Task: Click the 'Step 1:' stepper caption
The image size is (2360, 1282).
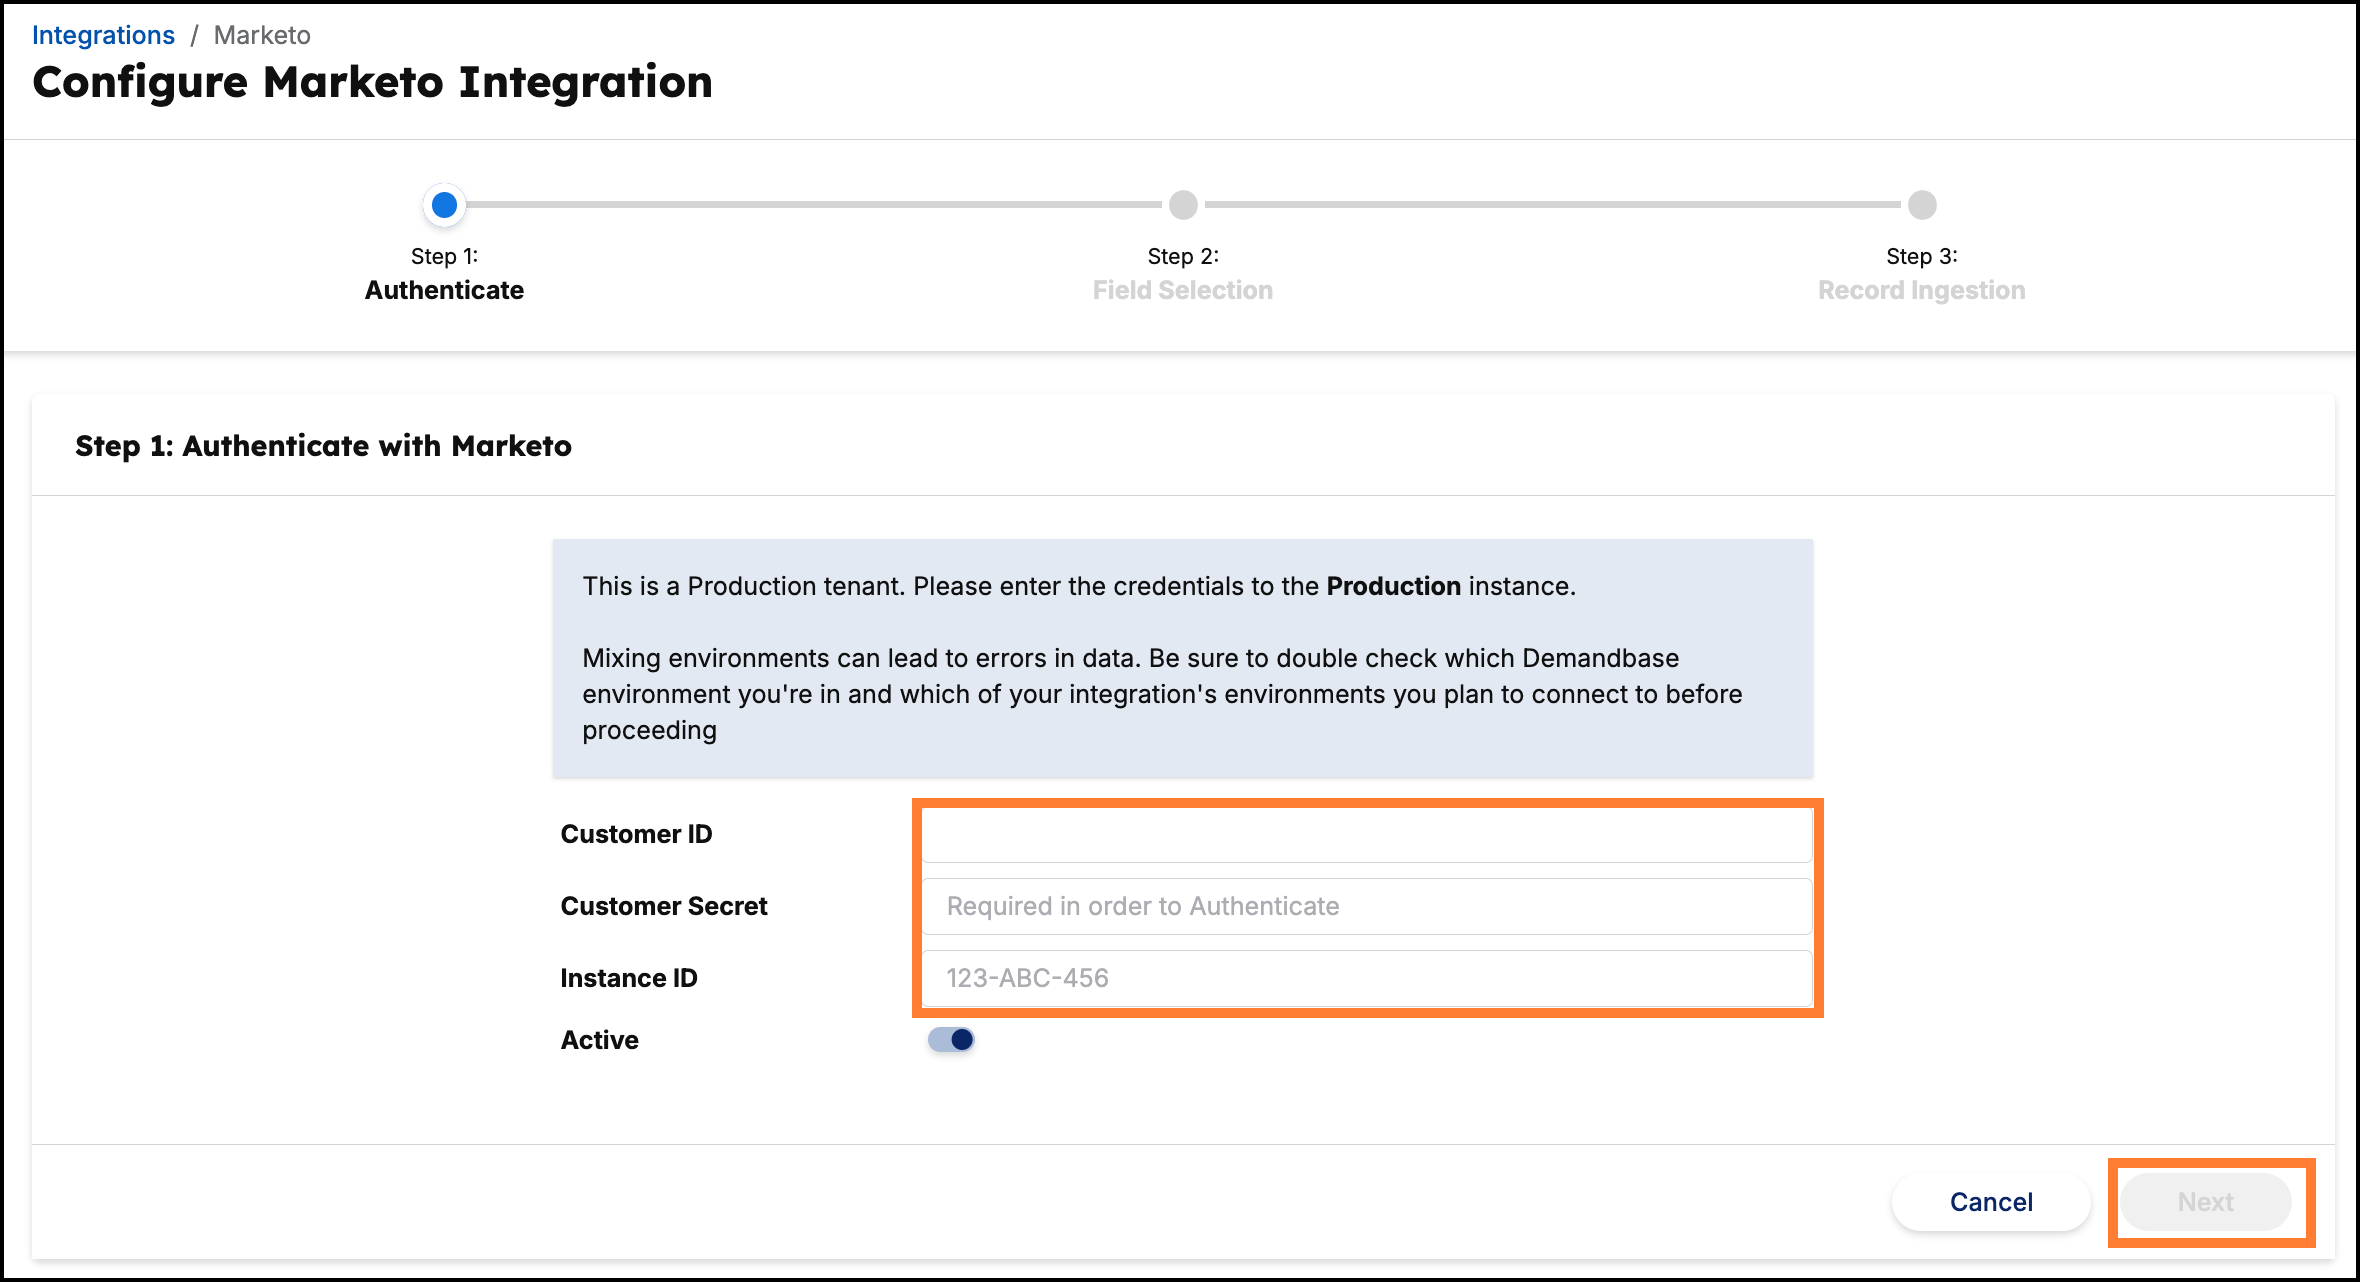Action: [445, 256]
